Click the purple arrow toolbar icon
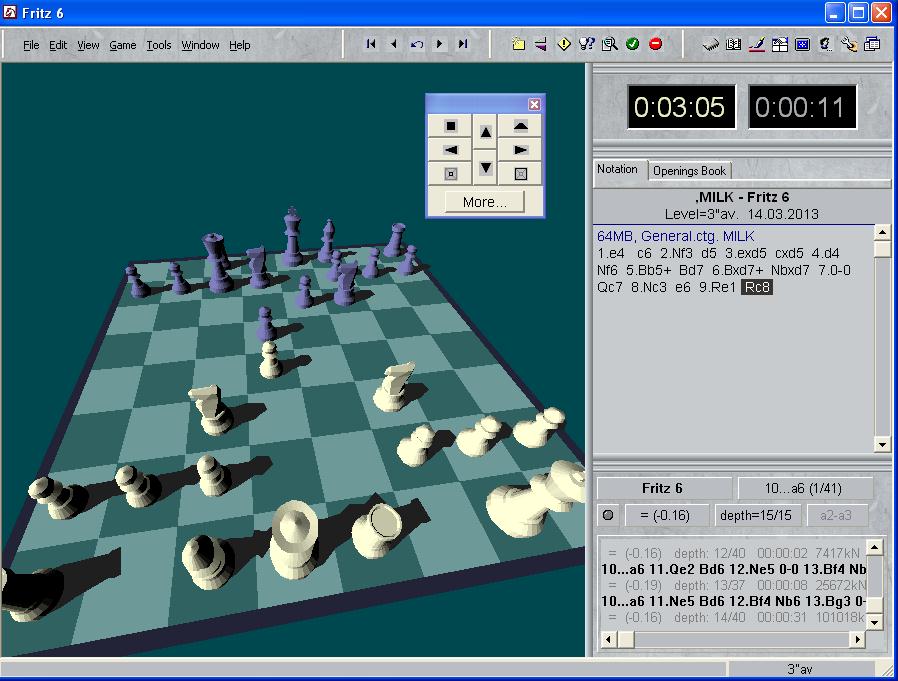Image resolution: width=898 pixels, height=681 pixels. (x=541, y=44)
